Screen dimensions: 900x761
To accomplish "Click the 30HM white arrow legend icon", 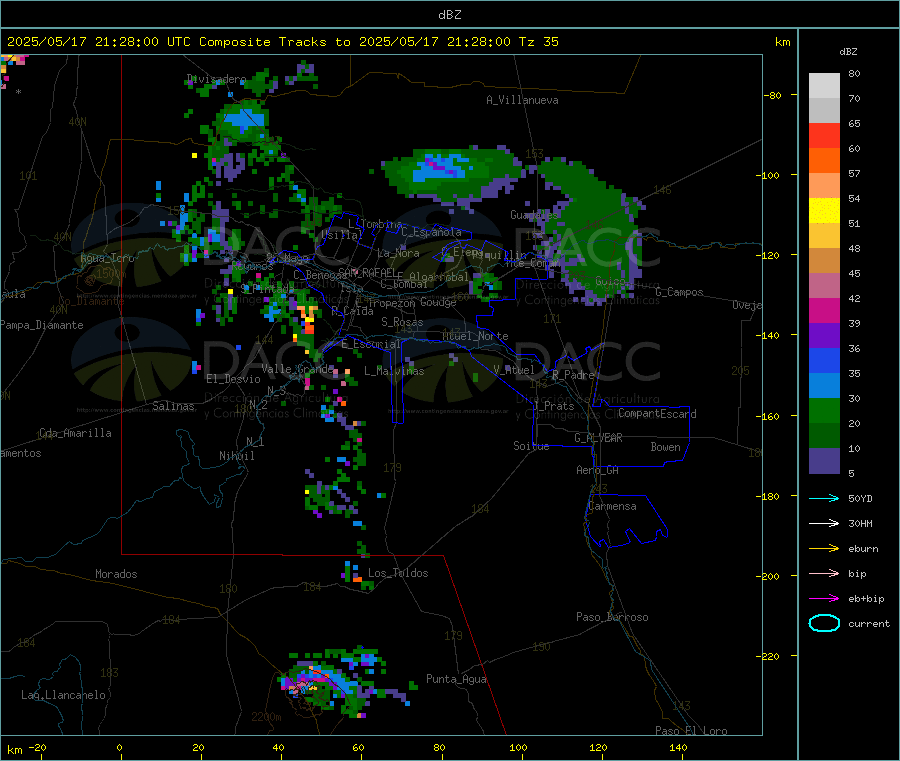I will point(824,523).
